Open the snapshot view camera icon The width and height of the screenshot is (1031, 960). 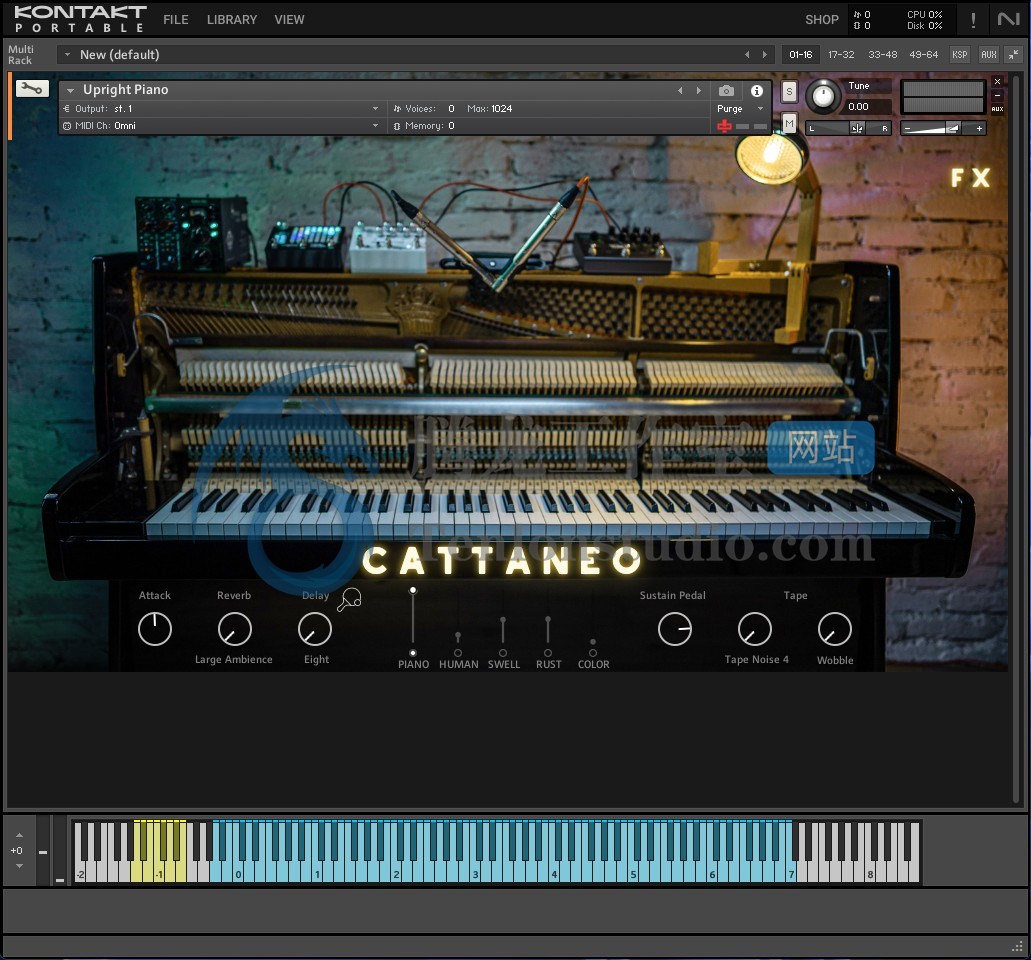click(726, 91)
